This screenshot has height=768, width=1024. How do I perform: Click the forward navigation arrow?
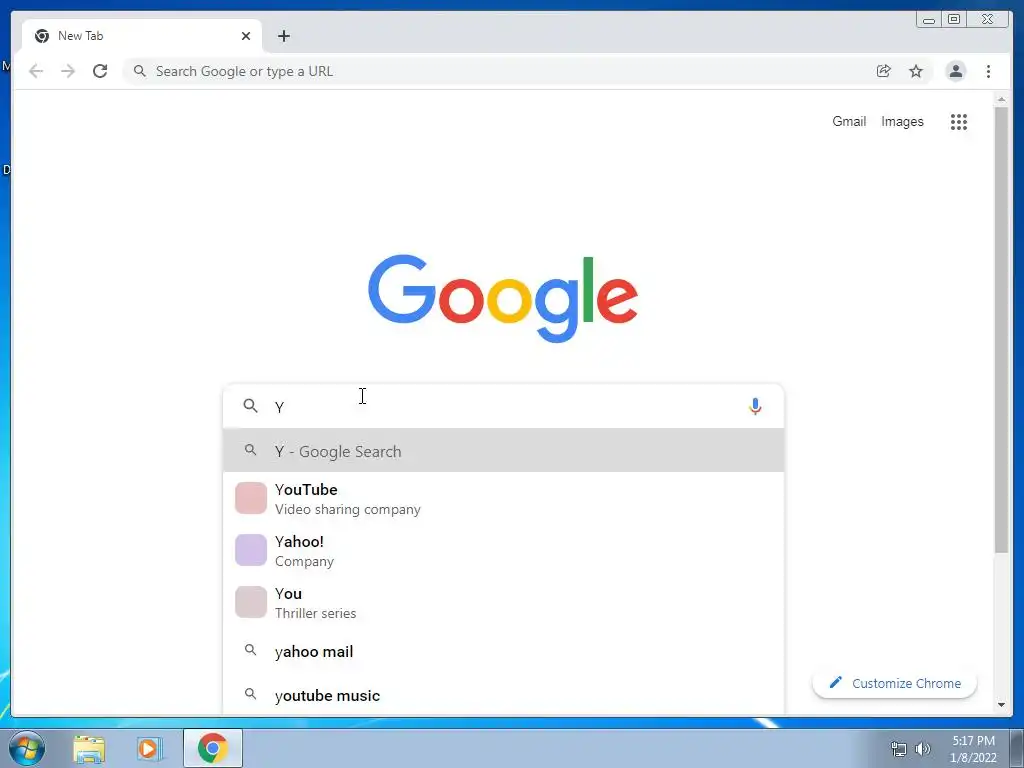pos(68,71)
